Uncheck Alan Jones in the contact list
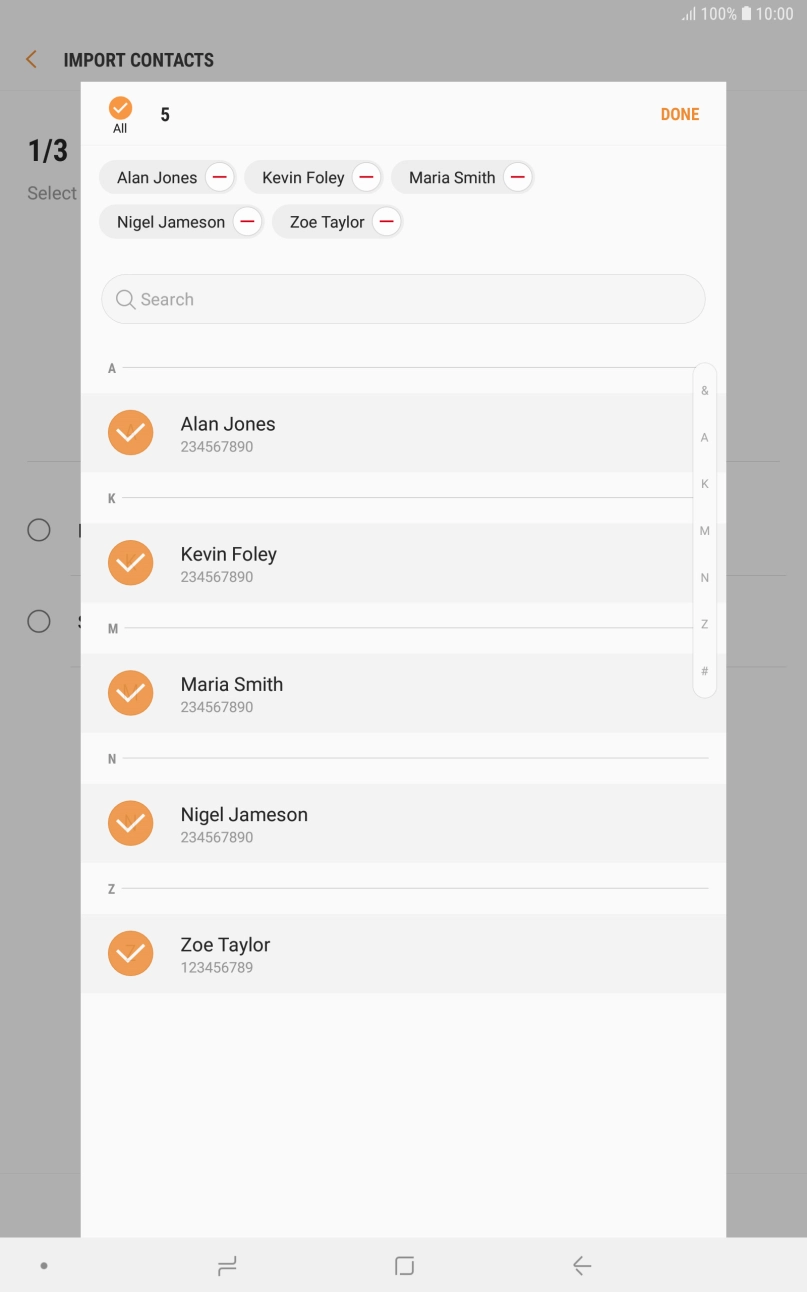Screen dimensions: 807x1292 click(130, 433)
